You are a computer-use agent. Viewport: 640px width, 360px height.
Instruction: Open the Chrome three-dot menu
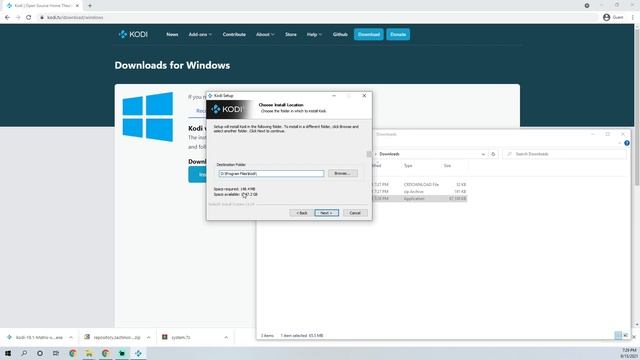(633, 17)
